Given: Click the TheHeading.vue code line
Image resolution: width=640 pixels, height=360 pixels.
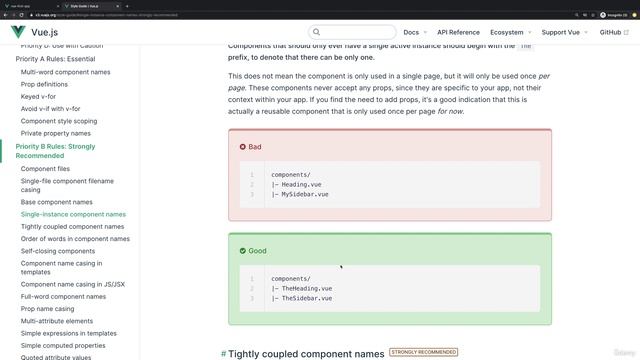Looking at the screenshot, I should point(302,289).
